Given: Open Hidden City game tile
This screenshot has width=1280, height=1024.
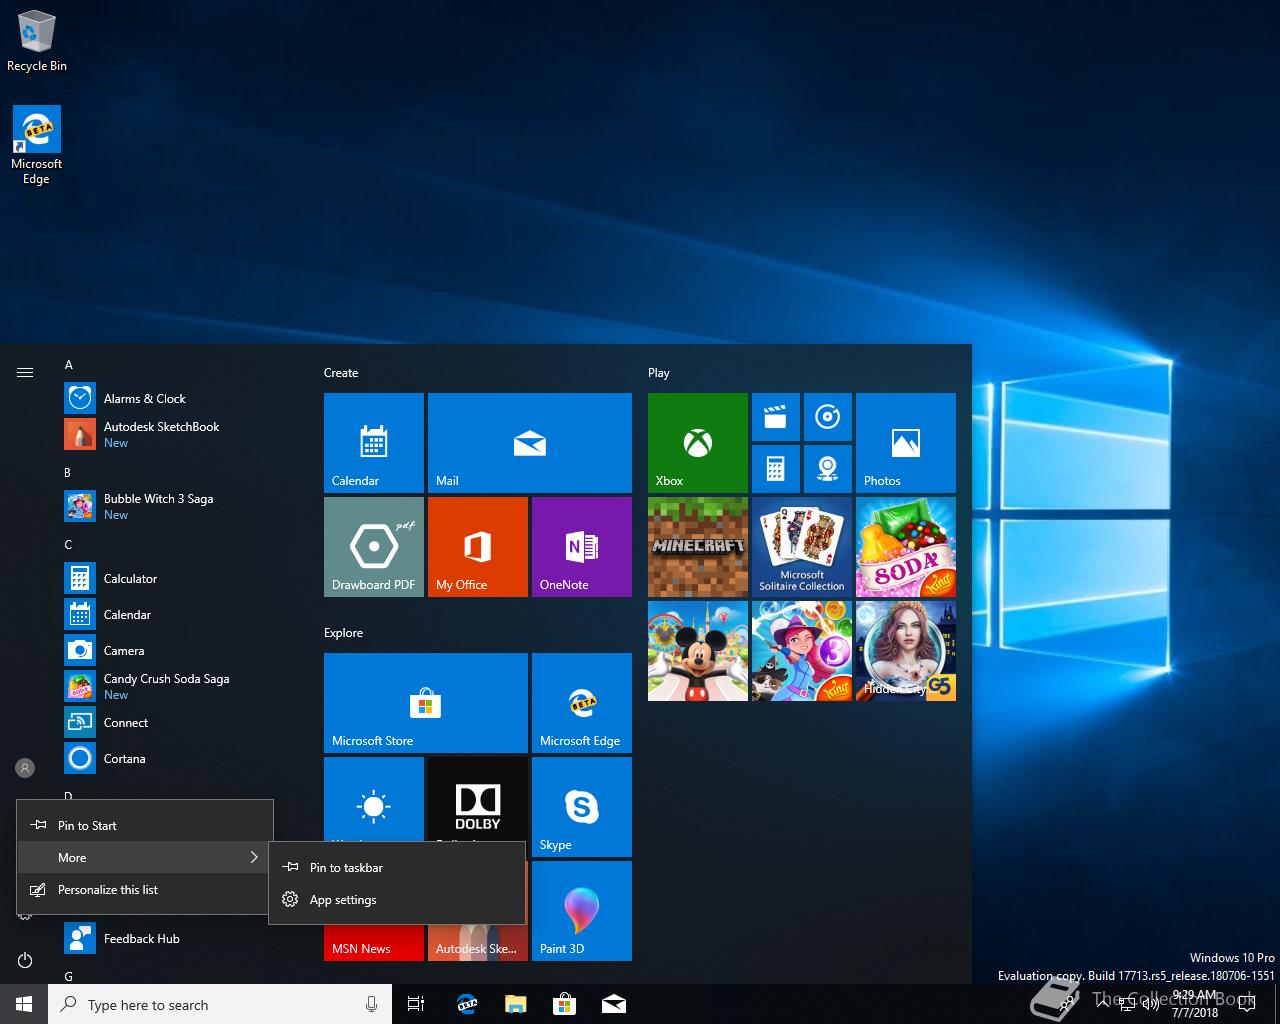Looking at the screenshot, I should pos(906,651).
